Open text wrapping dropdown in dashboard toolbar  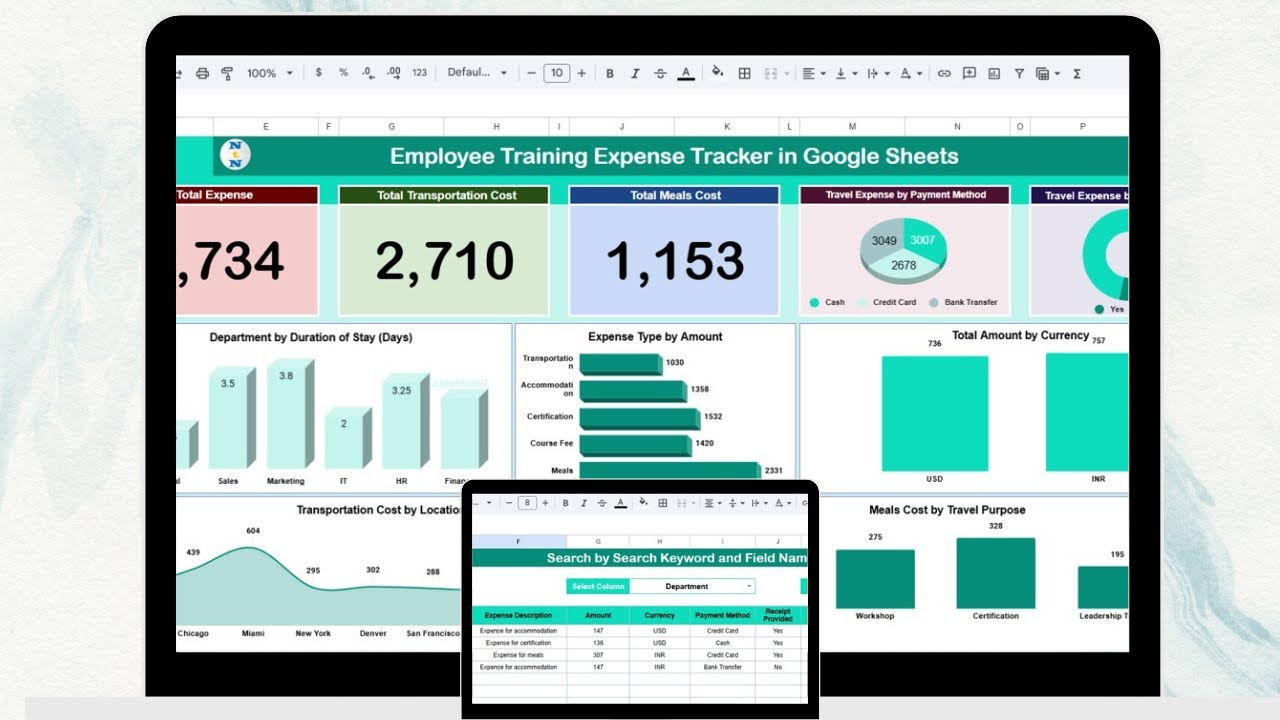coord(877,73)
